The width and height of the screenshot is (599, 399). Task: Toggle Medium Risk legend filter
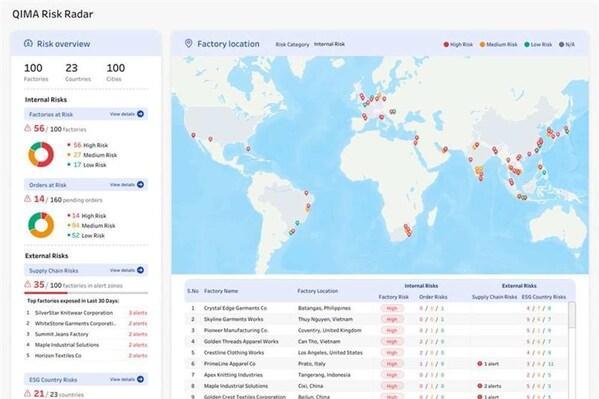coord(499,44)
